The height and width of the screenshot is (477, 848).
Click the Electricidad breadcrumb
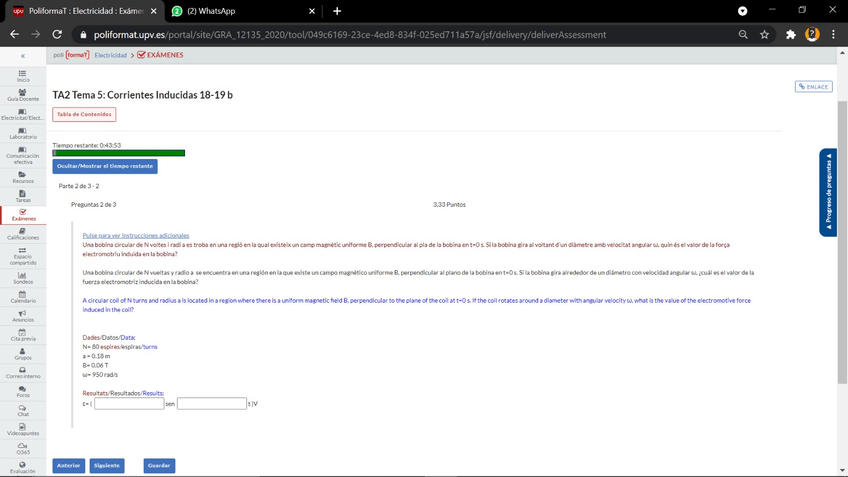(x=110, y=55)
